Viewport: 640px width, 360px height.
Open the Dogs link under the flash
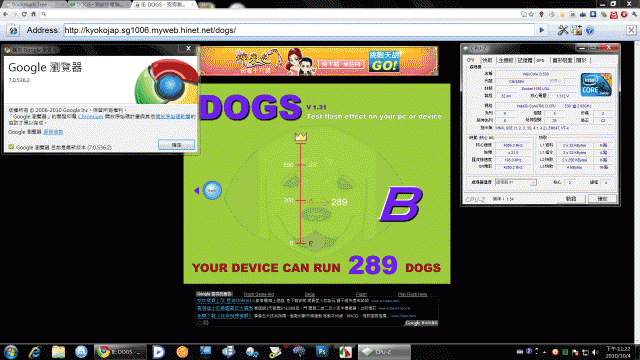(x=310, y=294)
